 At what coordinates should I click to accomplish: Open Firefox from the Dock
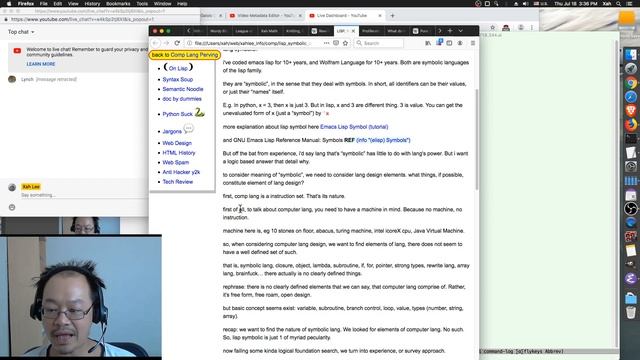(631, 124)
